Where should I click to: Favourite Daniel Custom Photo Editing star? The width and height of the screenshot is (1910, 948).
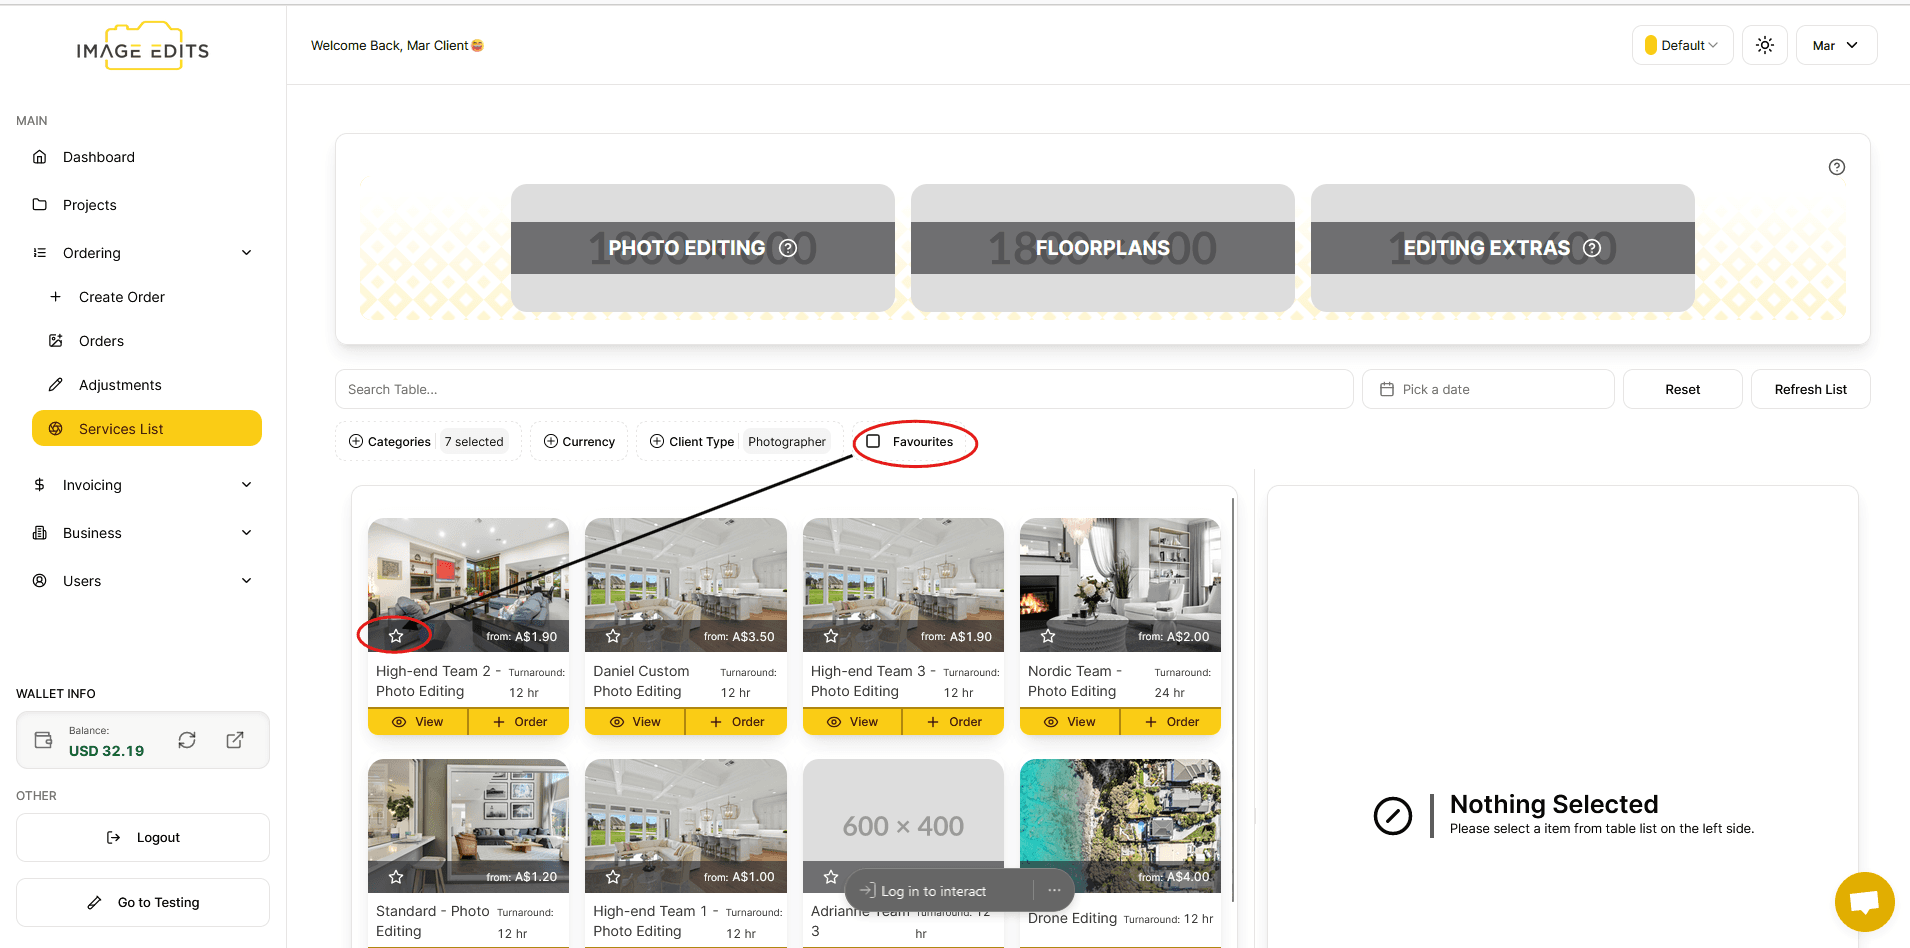[x=613, y=636]
